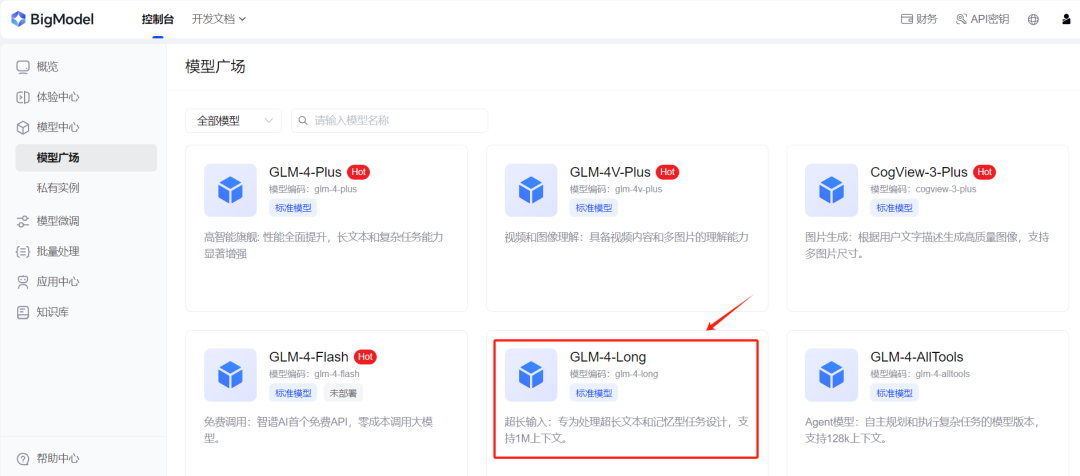
Task: Click the GLM-4V-Plus cube thumbnail
Action: tap(531, 190)
